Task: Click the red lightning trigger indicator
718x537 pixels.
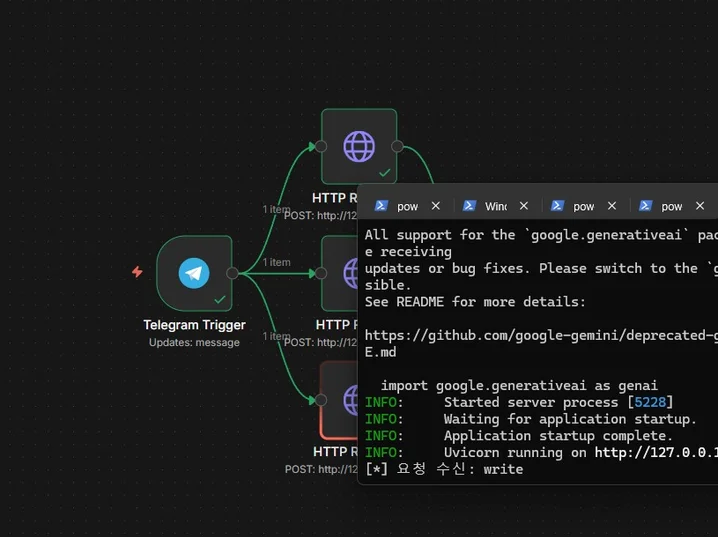Action: pos(137,272)
